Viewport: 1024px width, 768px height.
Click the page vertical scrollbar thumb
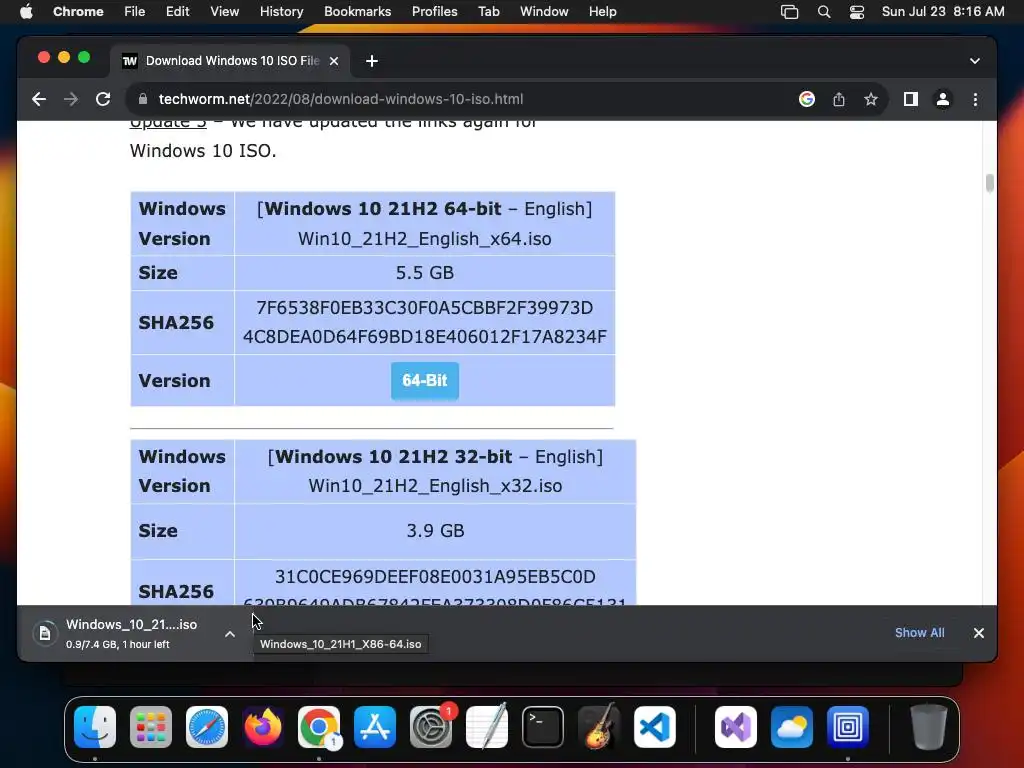tap(990, 183)
